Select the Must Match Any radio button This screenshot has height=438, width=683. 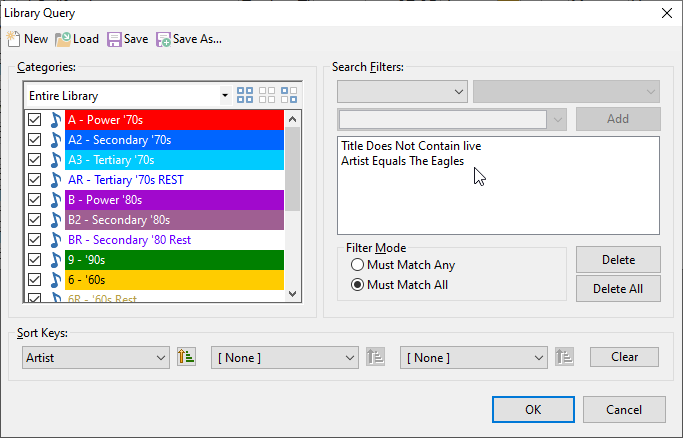pyautogui.click(x=357, y=265)
